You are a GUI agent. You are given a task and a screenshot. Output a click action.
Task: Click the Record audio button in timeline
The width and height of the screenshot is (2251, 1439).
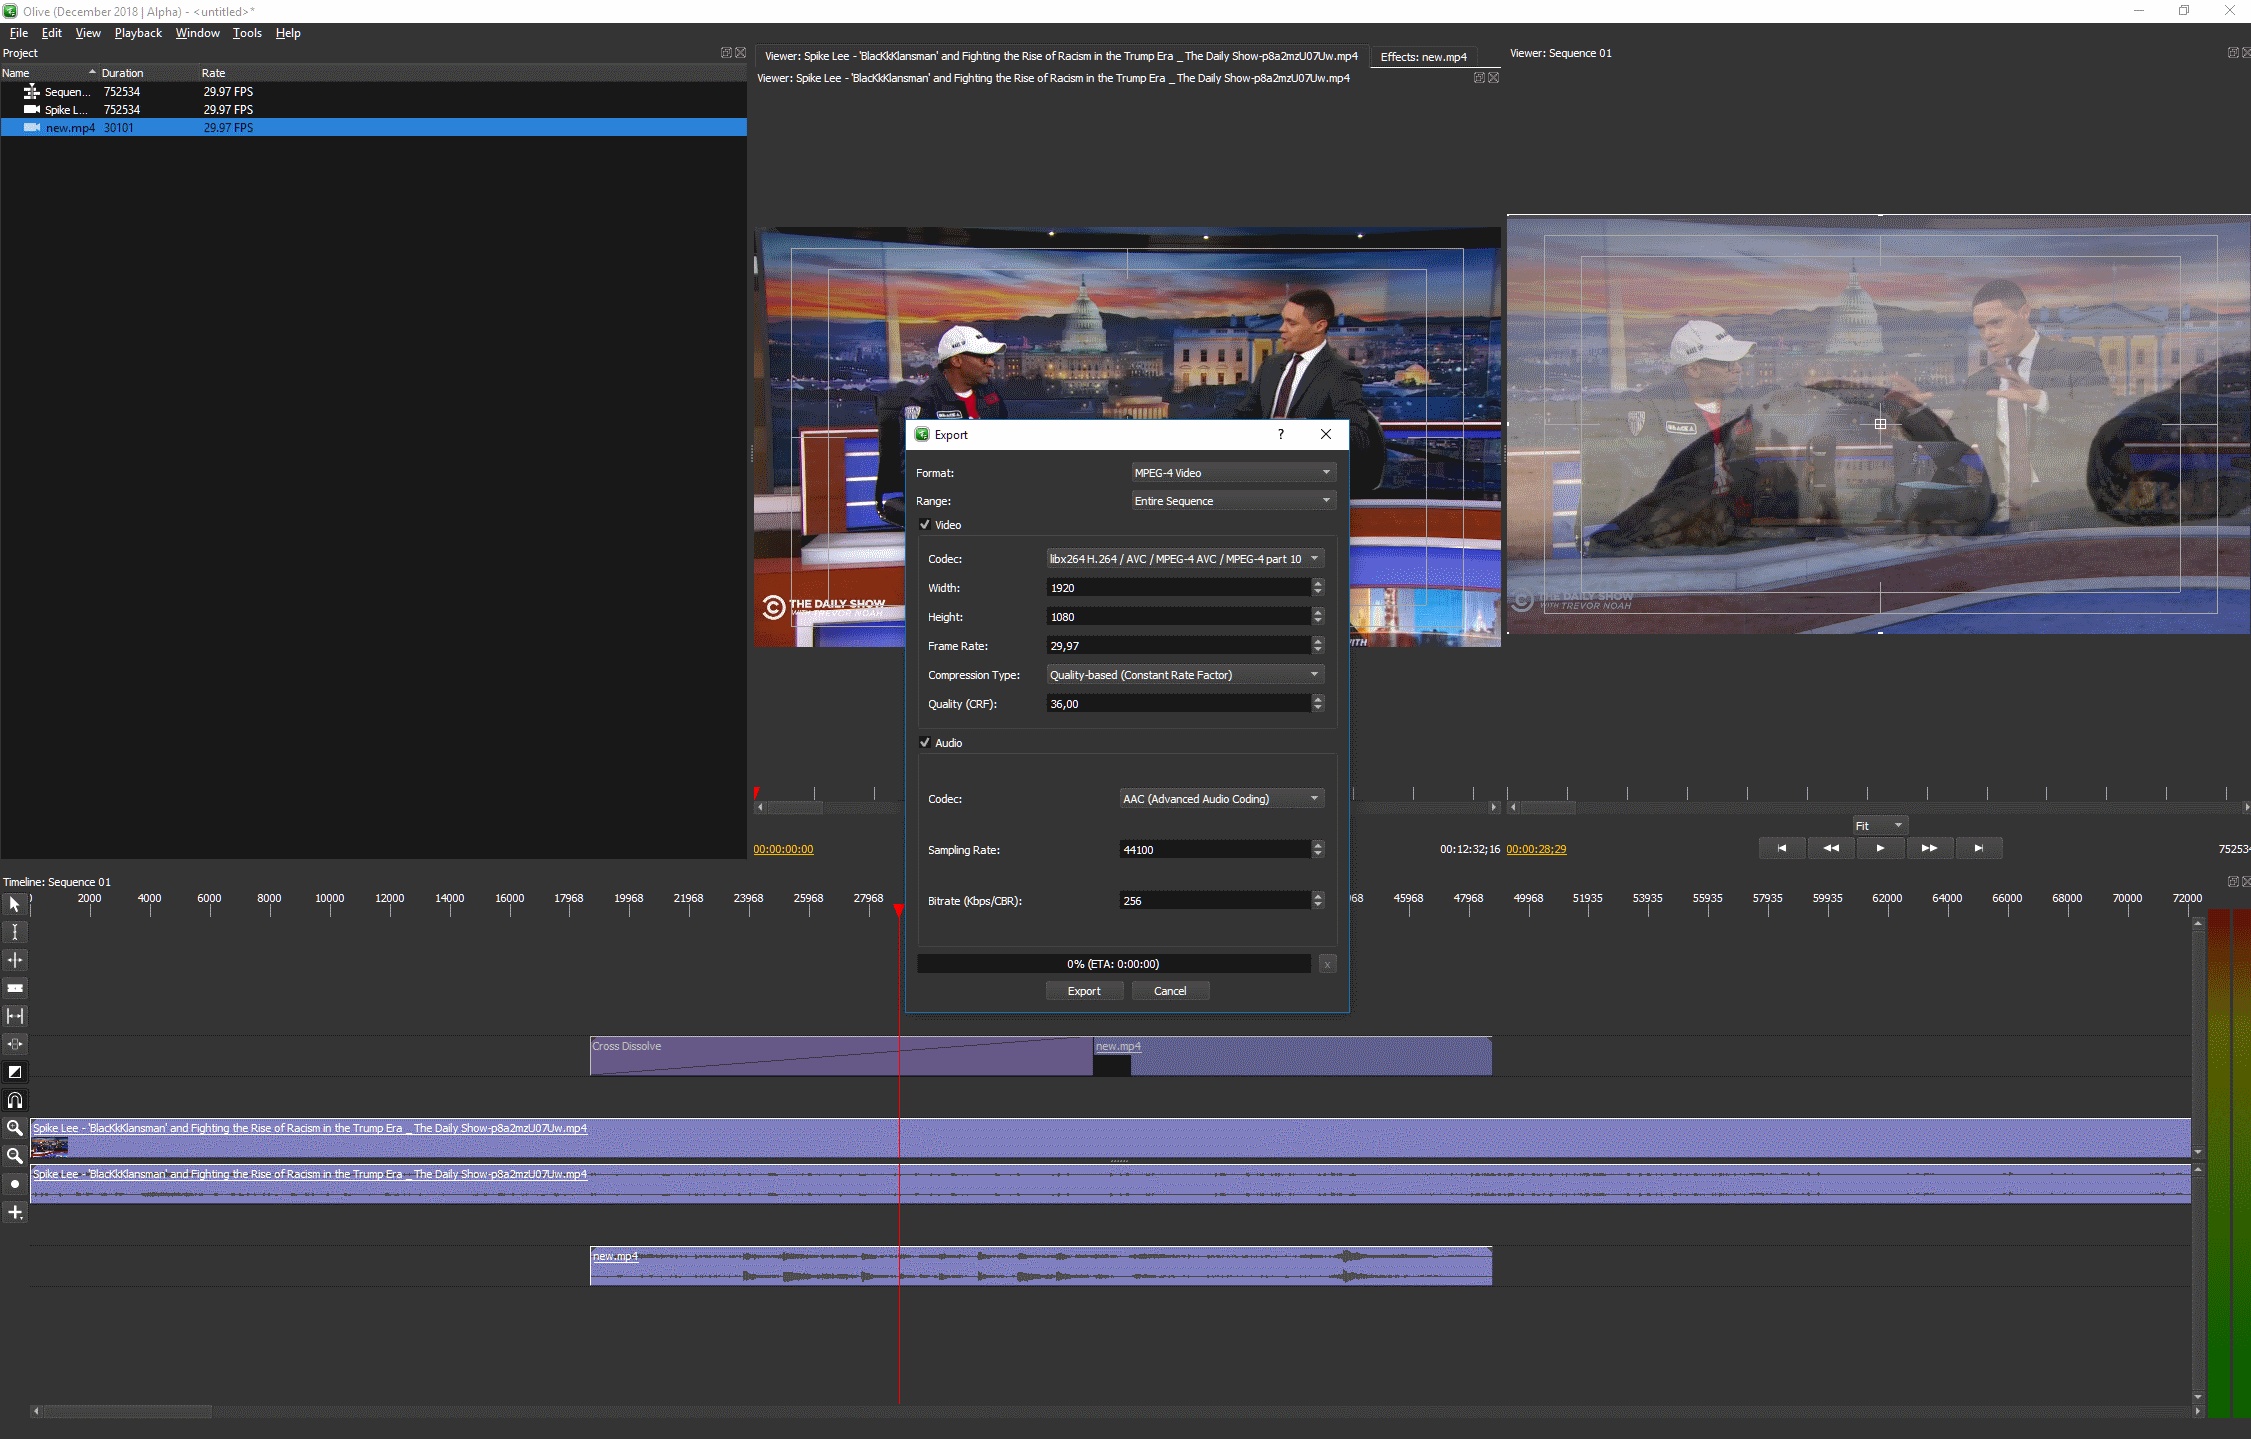pos(15,1184)
